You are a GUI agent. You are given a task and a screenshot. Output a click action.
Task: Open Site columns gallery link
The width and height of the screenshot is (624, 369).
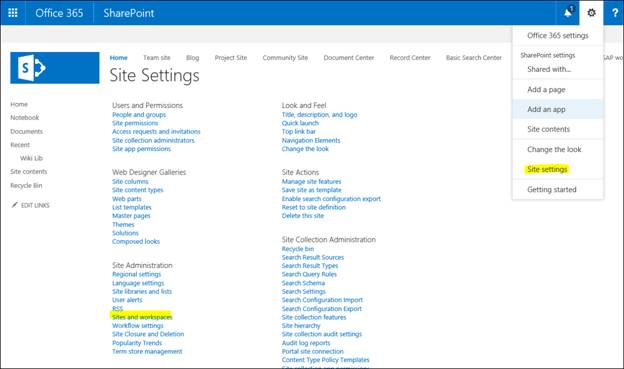point(130,182)
